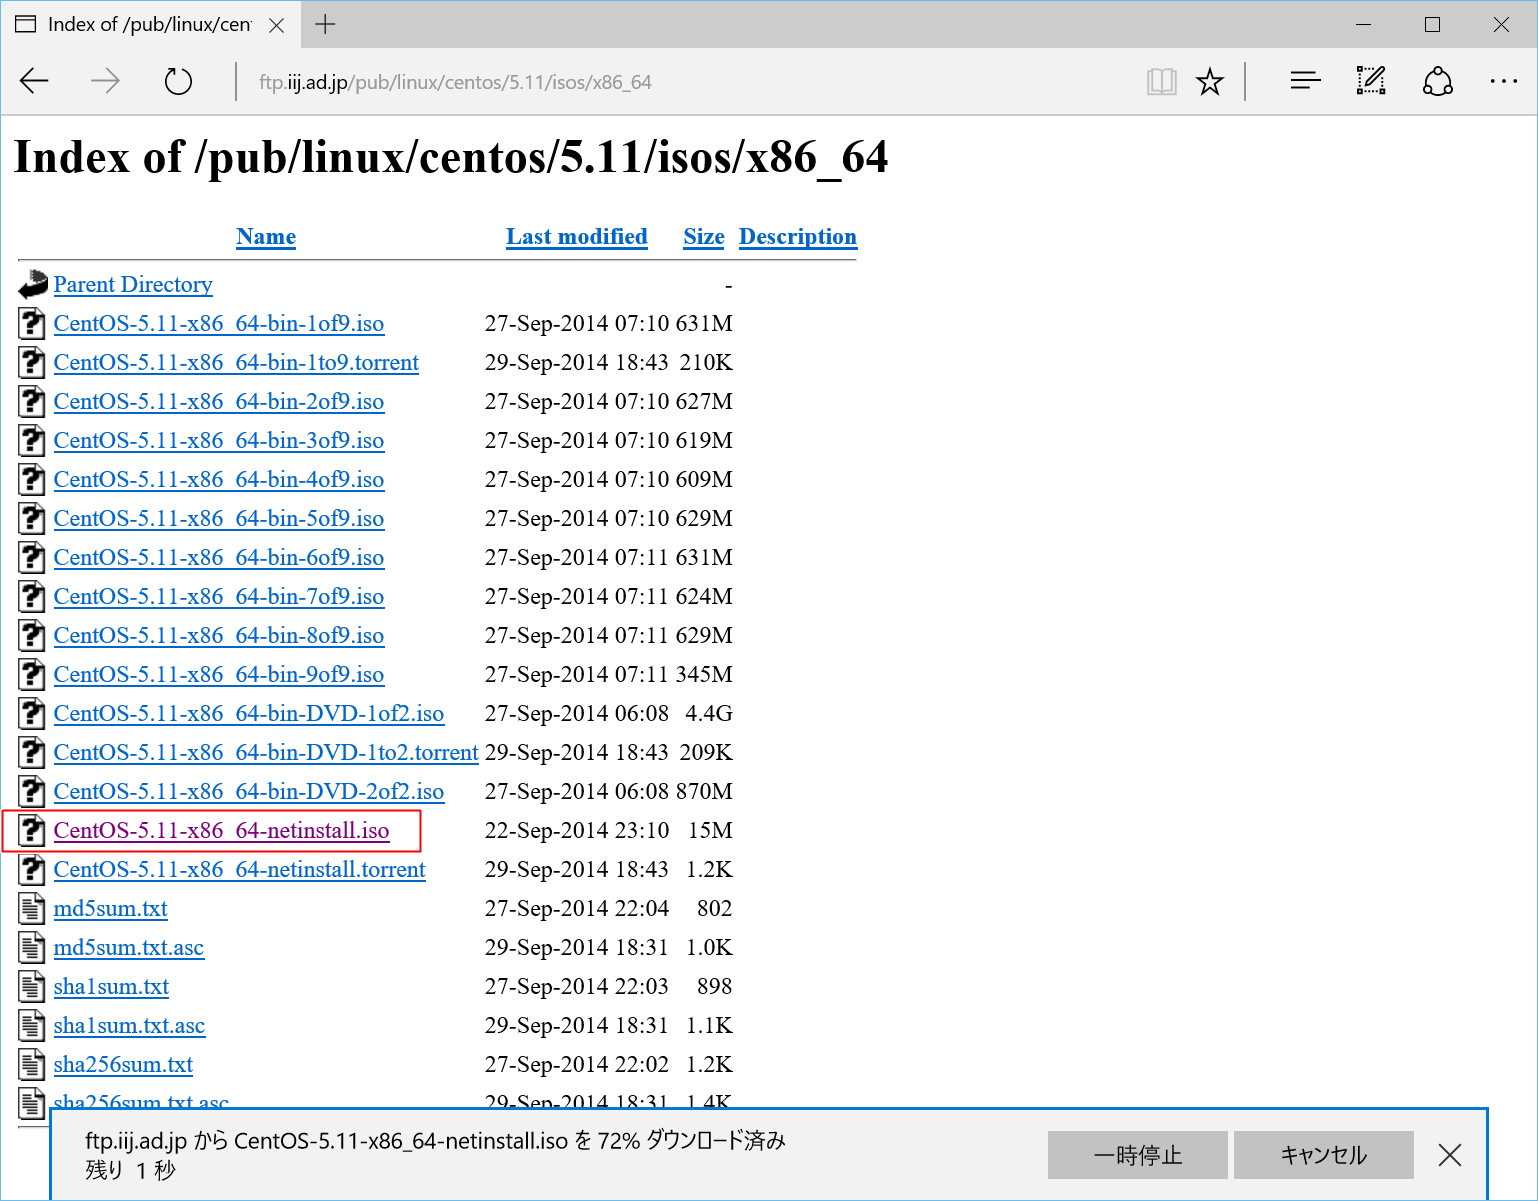Click text-file icon beside md5sum.txt
1538x1201 pixels.
pos(32,909)
